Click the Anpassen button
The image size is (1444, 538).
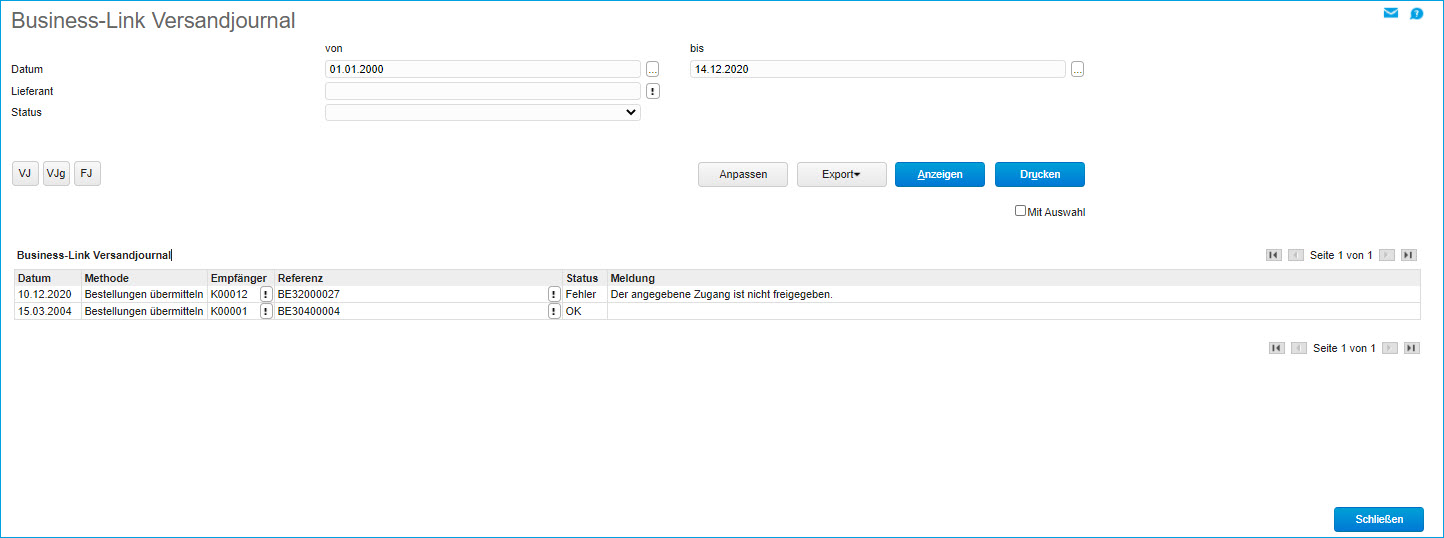pyautogui.click(x=743, y=174)
